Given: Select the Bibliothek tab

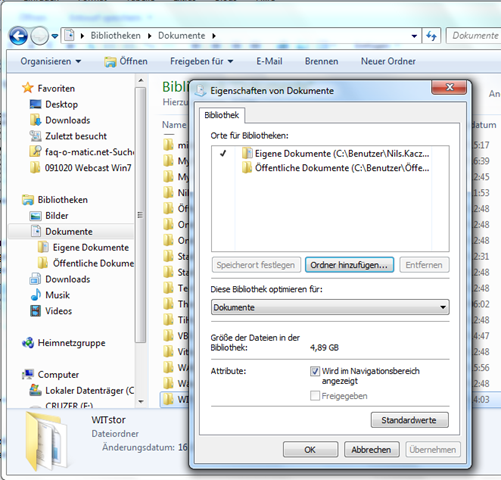Looking at the screenshot, I should click(x=222, y=115).
